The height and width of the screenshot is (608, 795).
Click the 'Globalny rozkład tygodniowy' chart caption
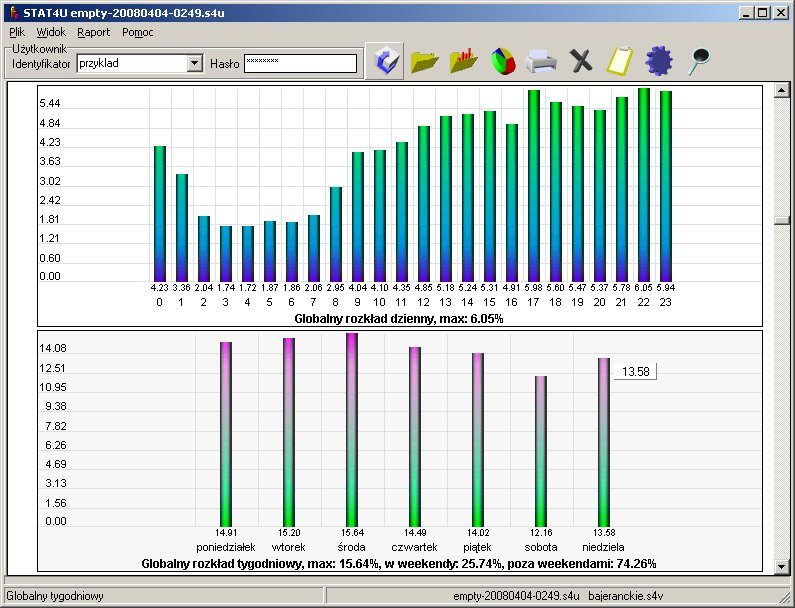pos(399,563)
